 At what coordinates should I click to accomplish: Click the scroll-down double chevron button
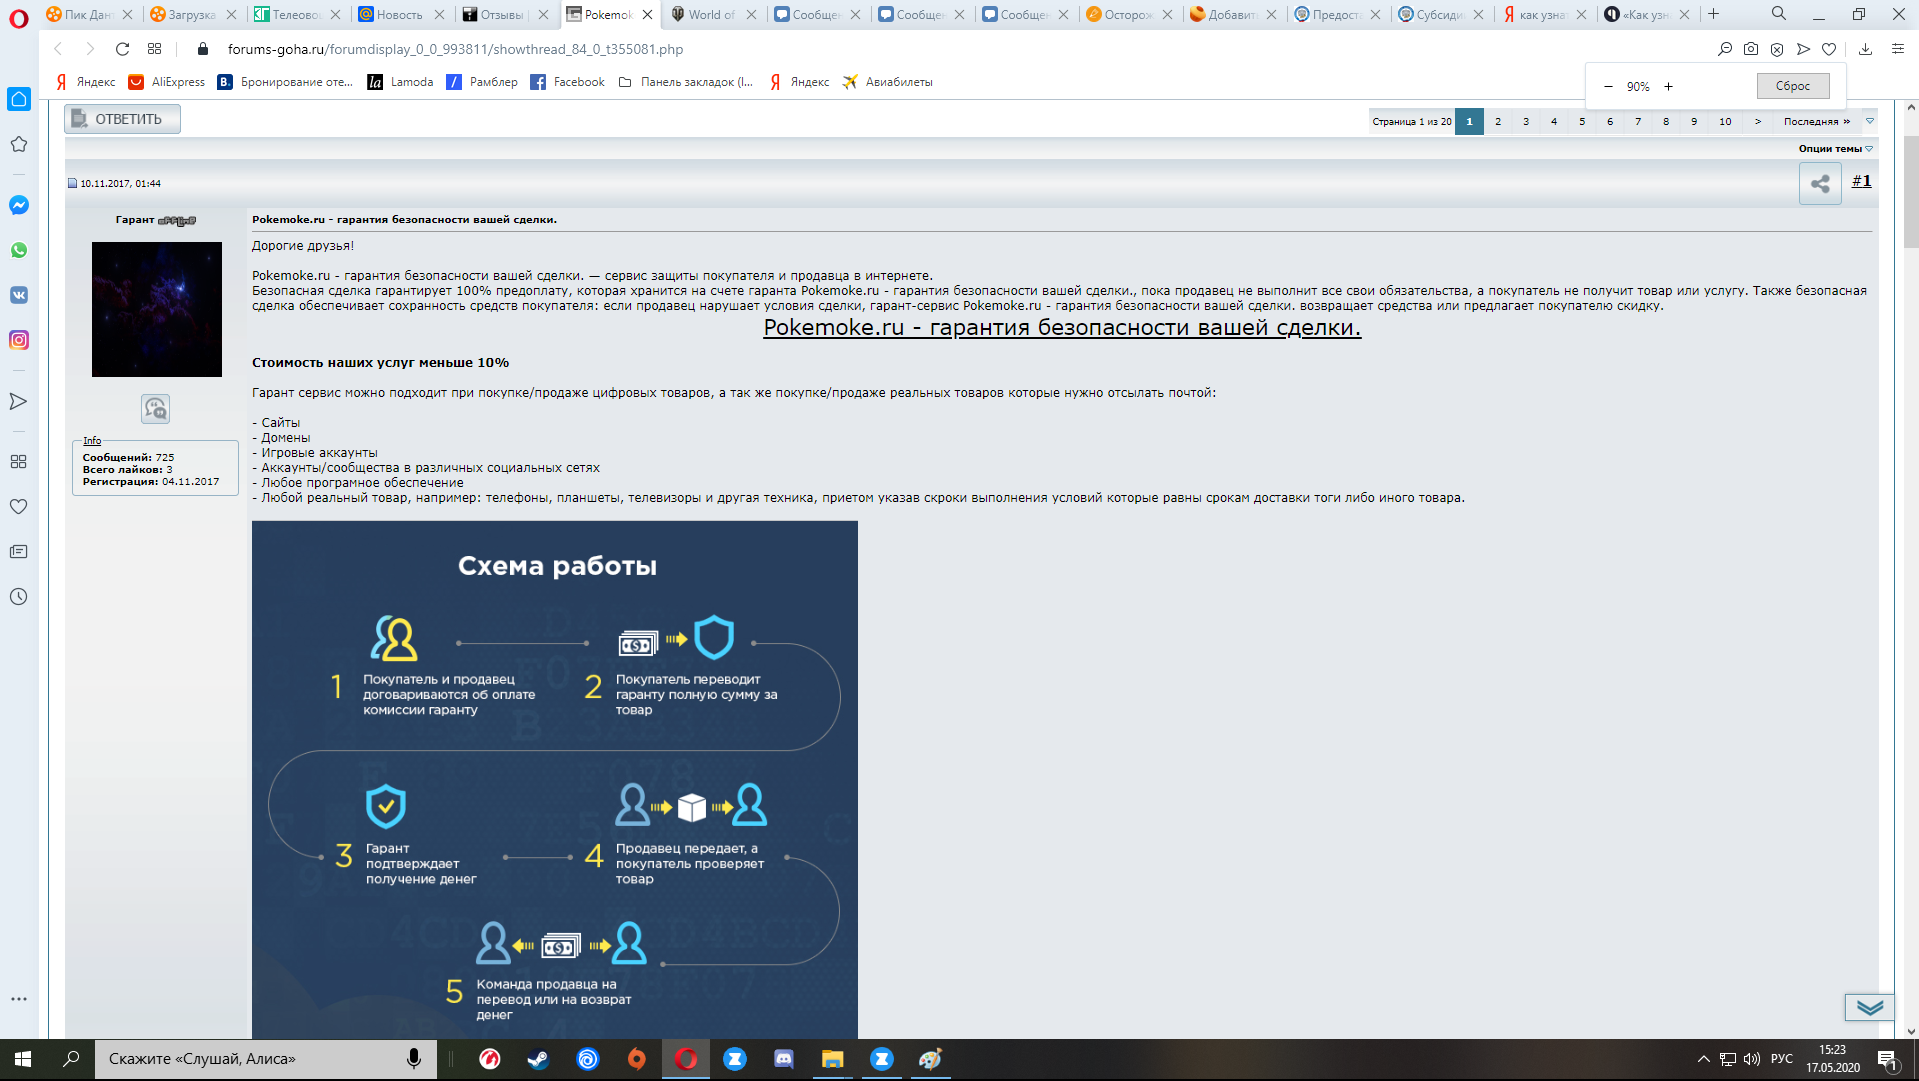point(1870,1007)
